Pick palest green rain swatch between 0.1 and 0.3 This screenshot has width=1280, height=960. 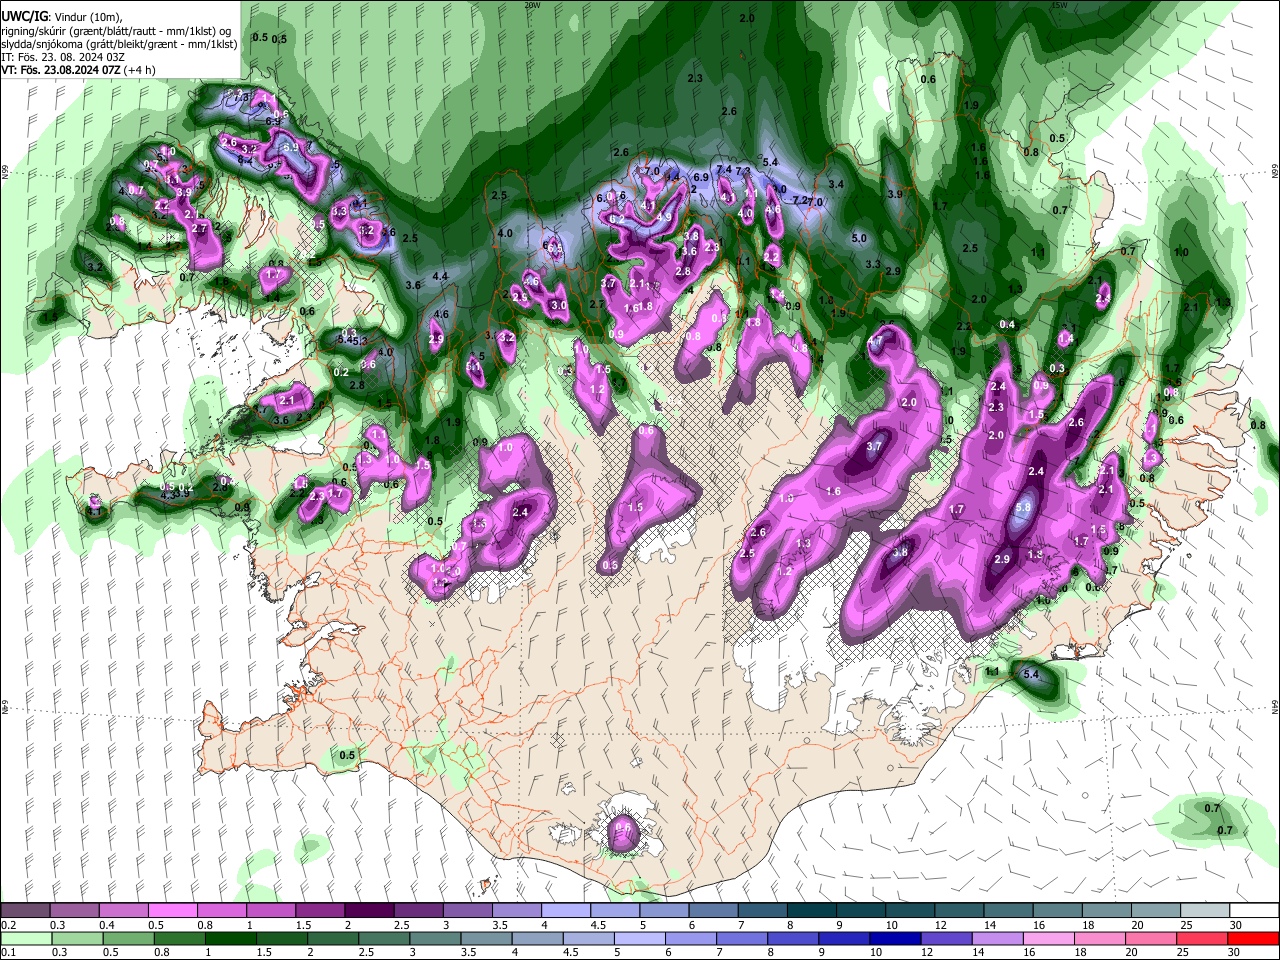(x=26, y=938)
